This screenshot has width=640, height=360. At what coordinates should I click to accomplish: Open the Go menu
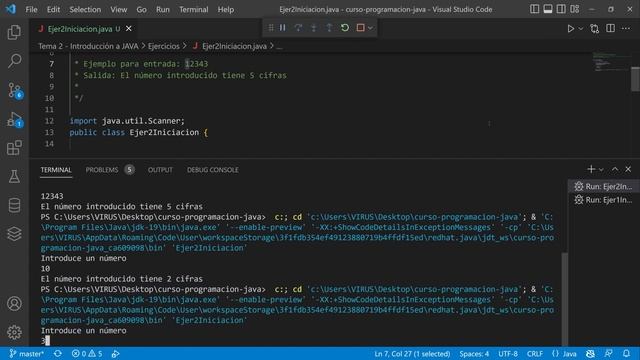(x=141, y=9)
